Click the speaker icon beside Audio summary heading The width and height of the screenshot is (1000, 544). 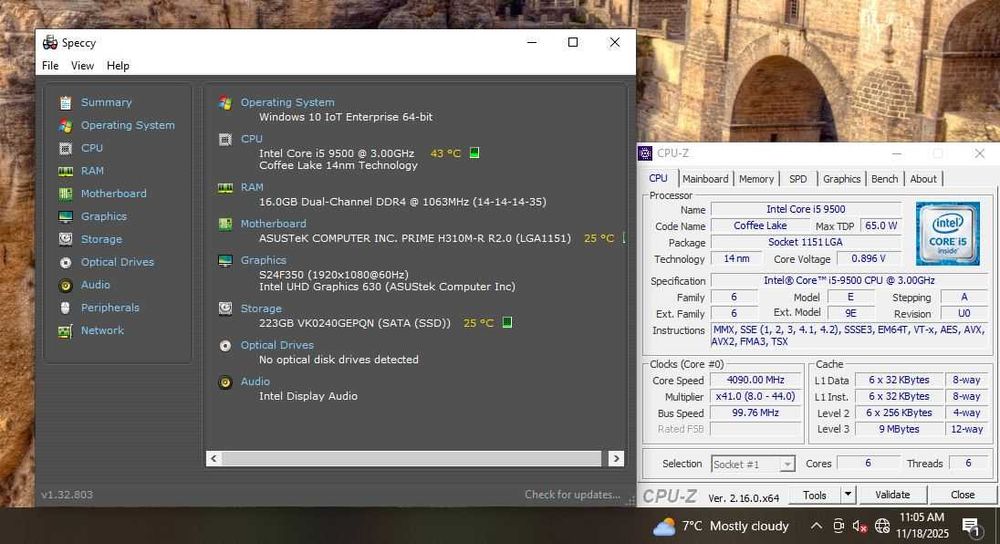(x=225, y=382)
